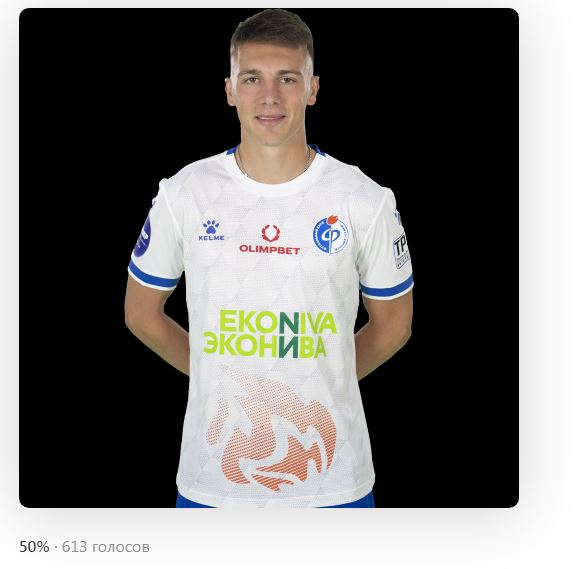Select the ЭКОНИВА Cyrillic sponsor text
The width and height of the screenshot is (580, 569).
click(x=265, y=346)
